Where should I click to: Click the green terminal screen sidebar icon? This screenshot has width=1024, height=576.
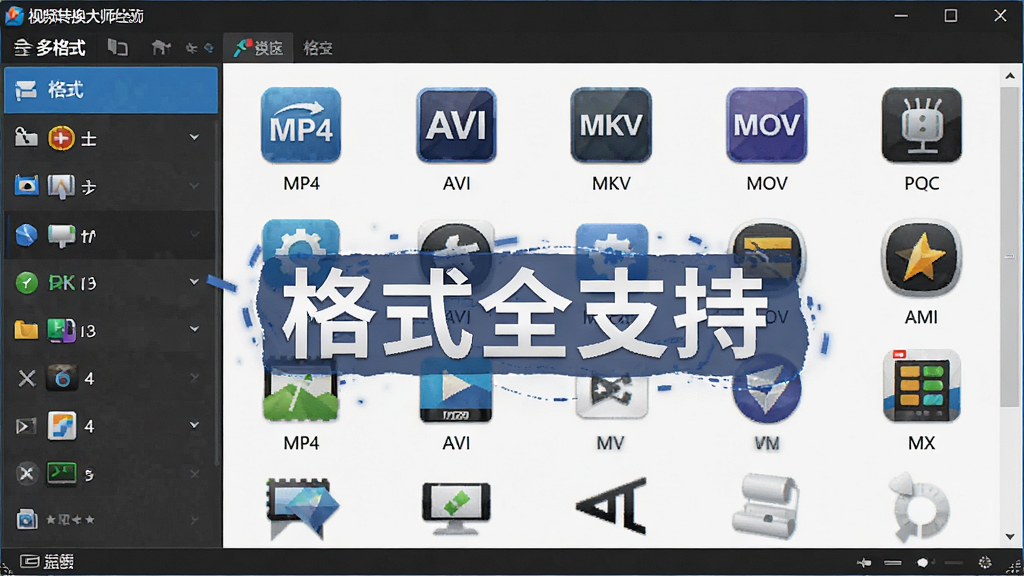[61, 473]
